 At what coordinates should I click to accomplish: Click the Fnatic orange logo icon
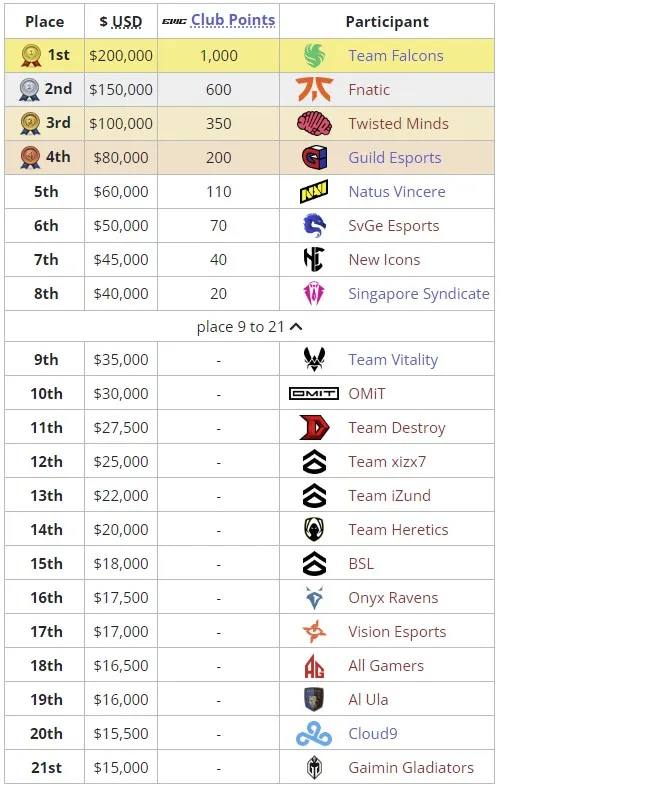314,89
